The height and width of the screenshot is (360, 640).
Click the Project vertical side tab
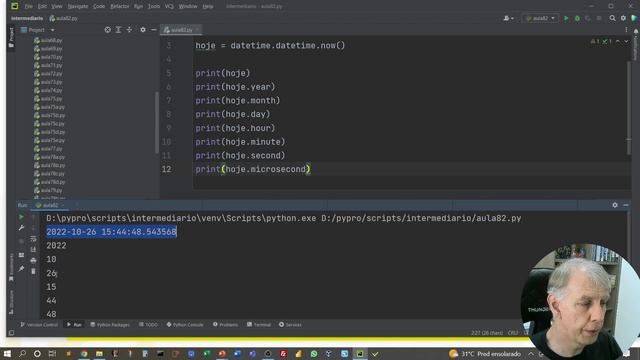[11, 38]
